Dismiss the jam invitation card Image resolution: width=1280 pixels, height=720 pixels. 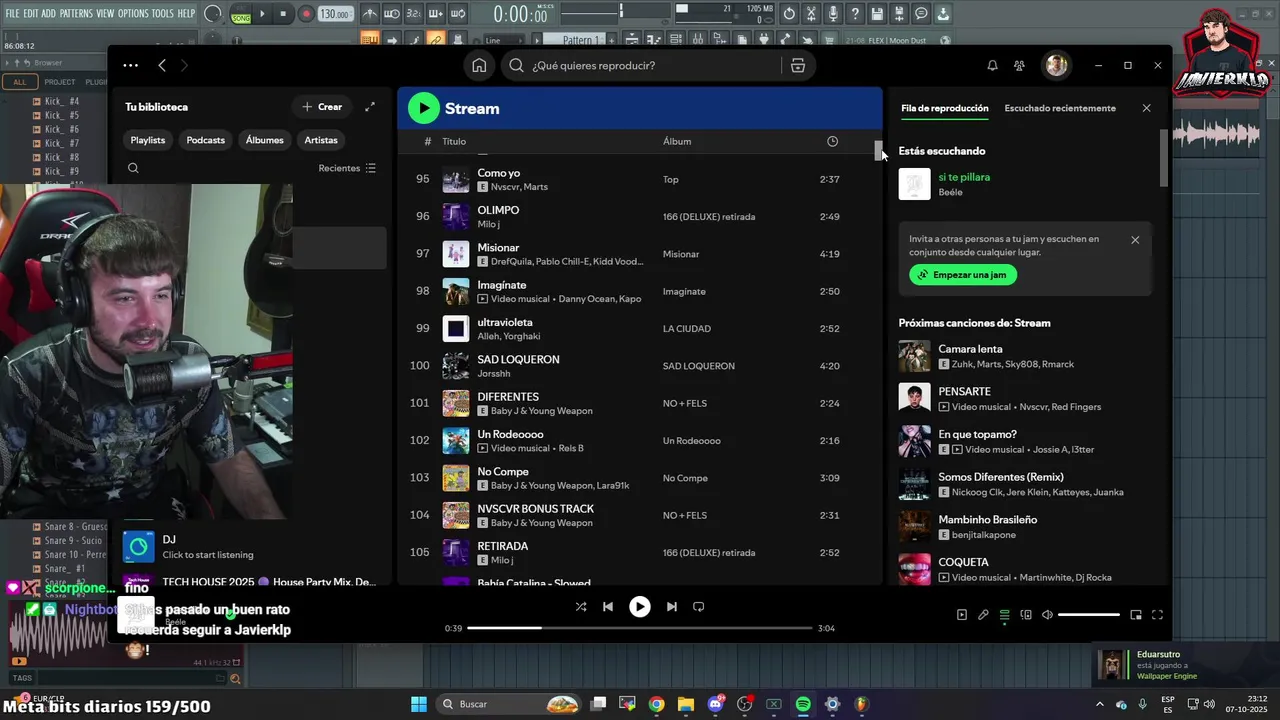click(1135, 240)
